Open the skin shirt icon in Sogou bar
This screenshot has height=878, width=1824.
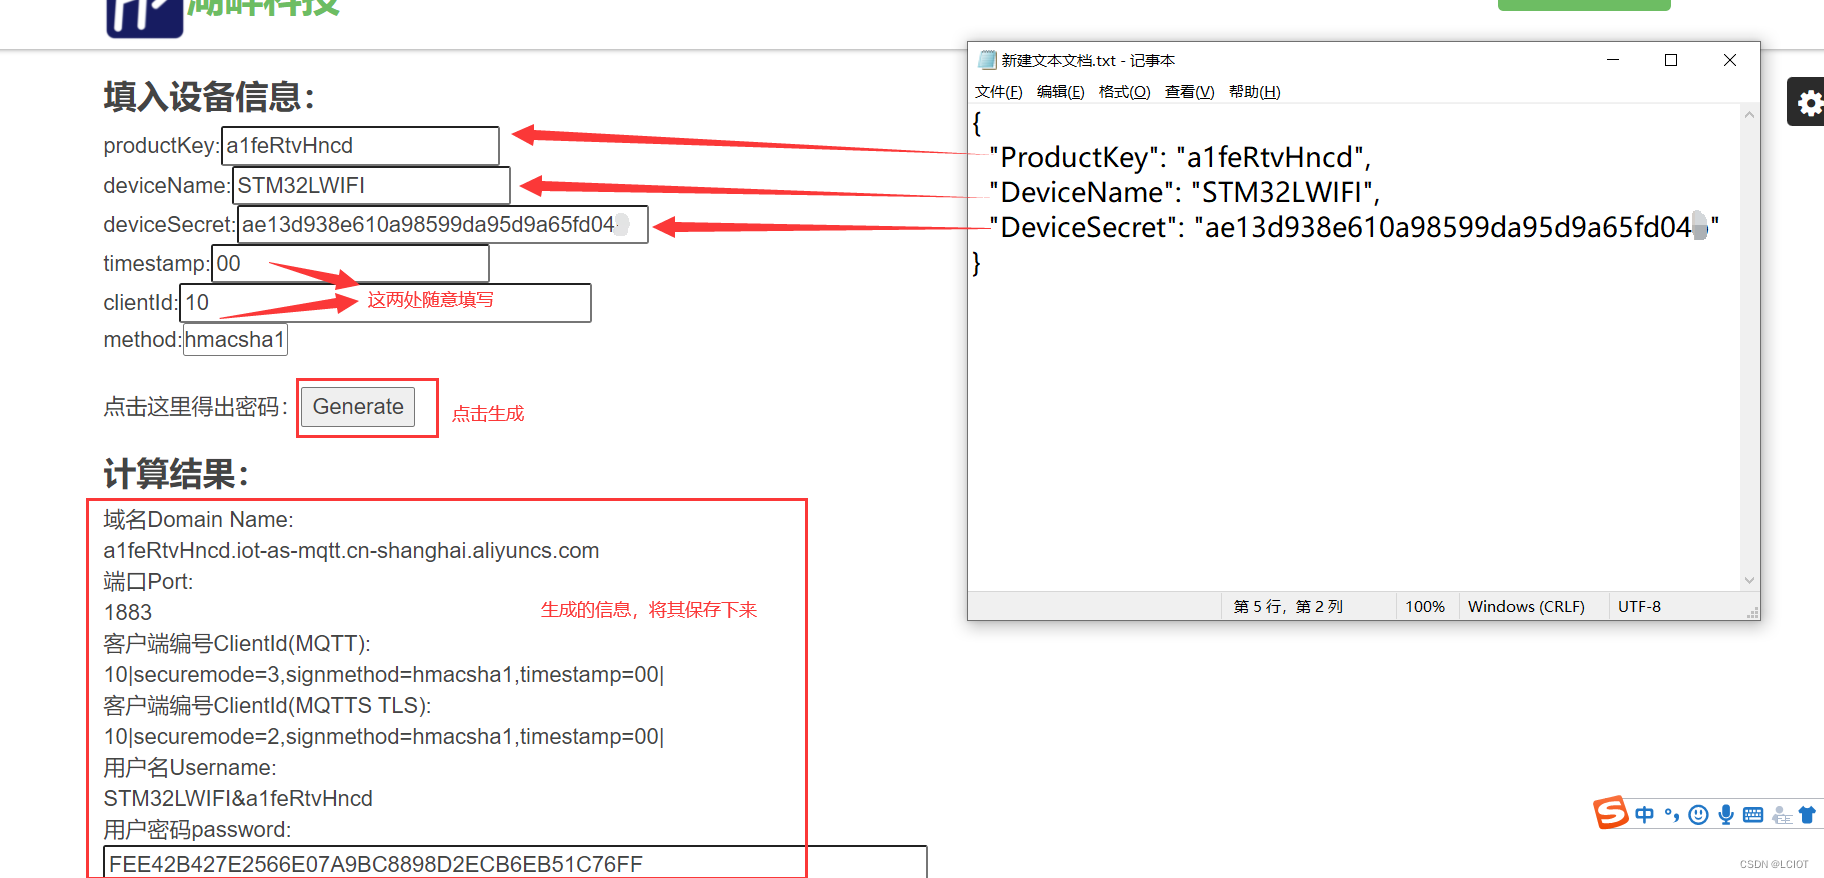coord(1807,815)
